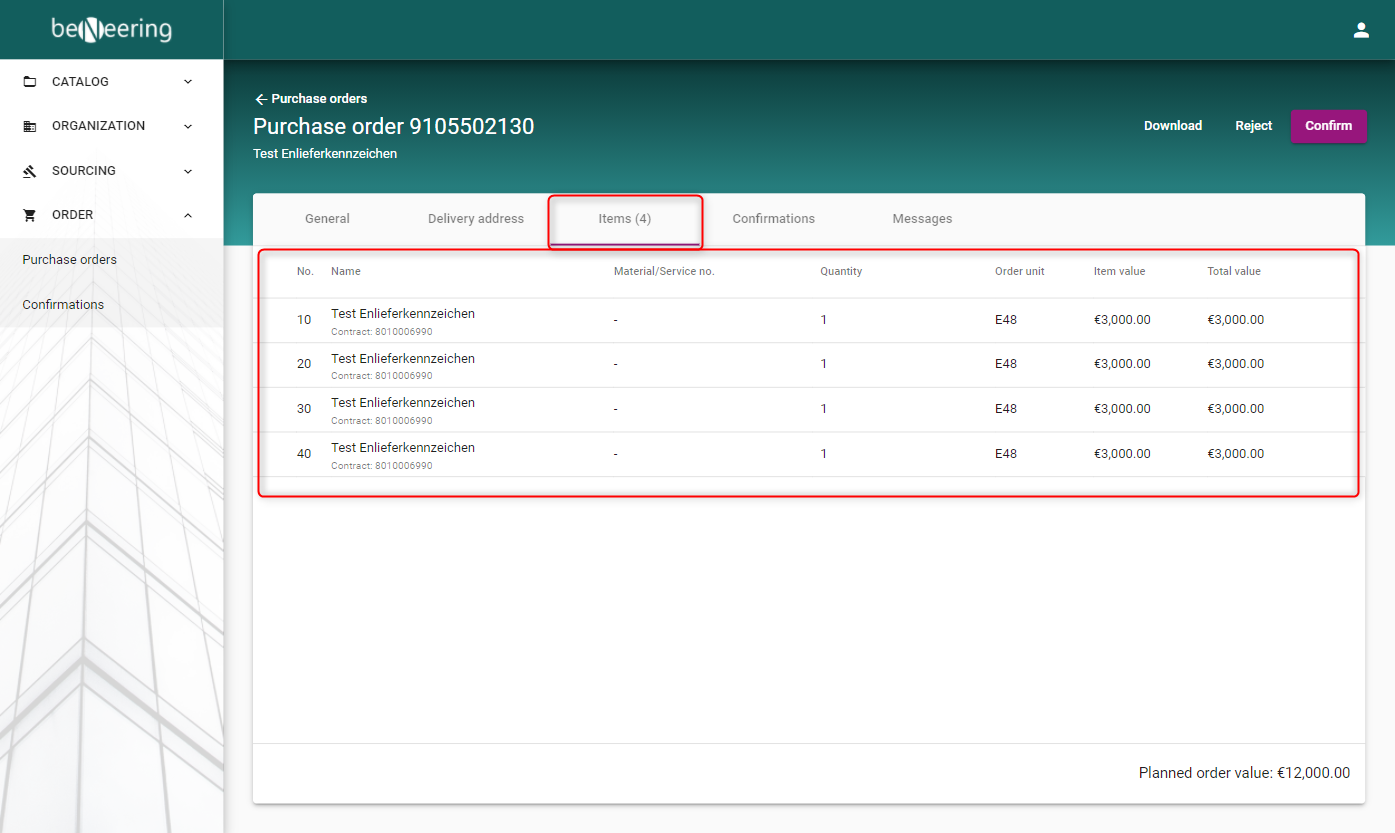Image resolution: width=1395 pixels, height=833 pixels.
Task: Reject the purchase order
Action: tap(1253, 126)
